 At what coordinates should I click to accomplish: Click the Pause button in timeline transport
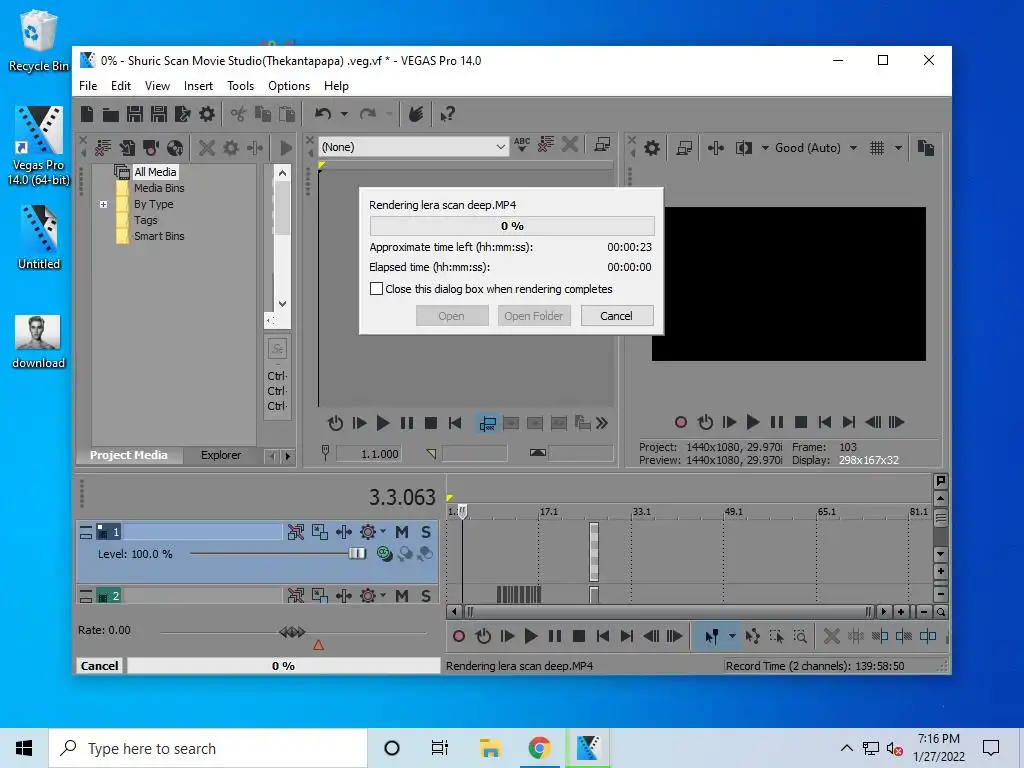[554, 636]
